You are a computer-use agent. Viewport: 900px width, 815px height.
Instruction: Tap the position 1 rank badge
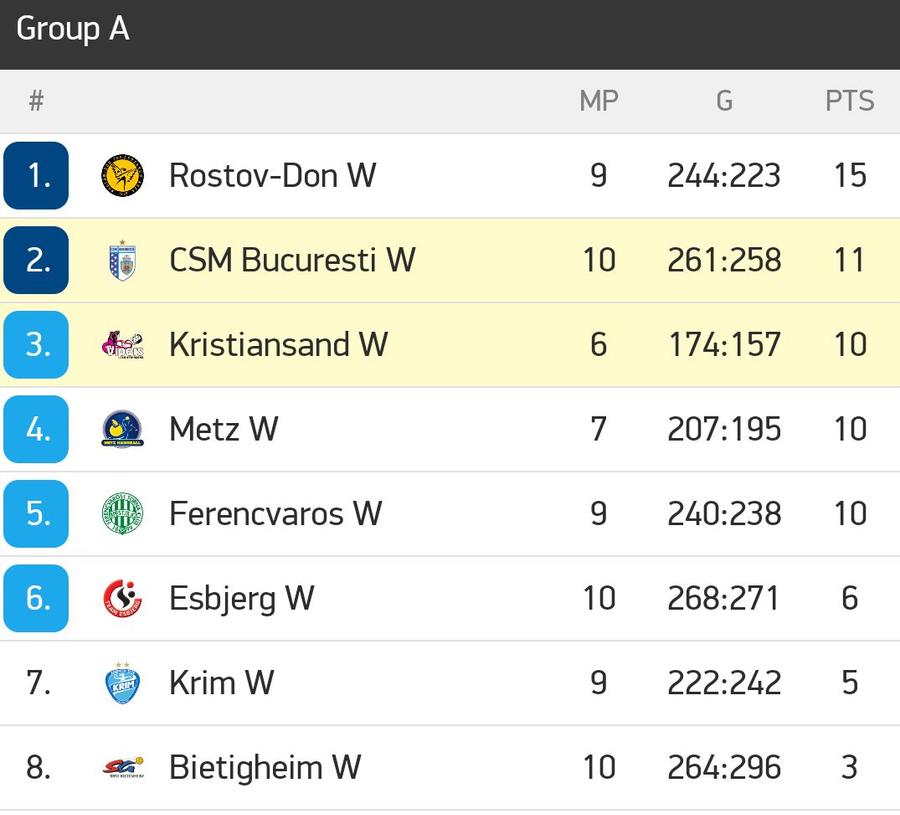[x=36, y=176]
